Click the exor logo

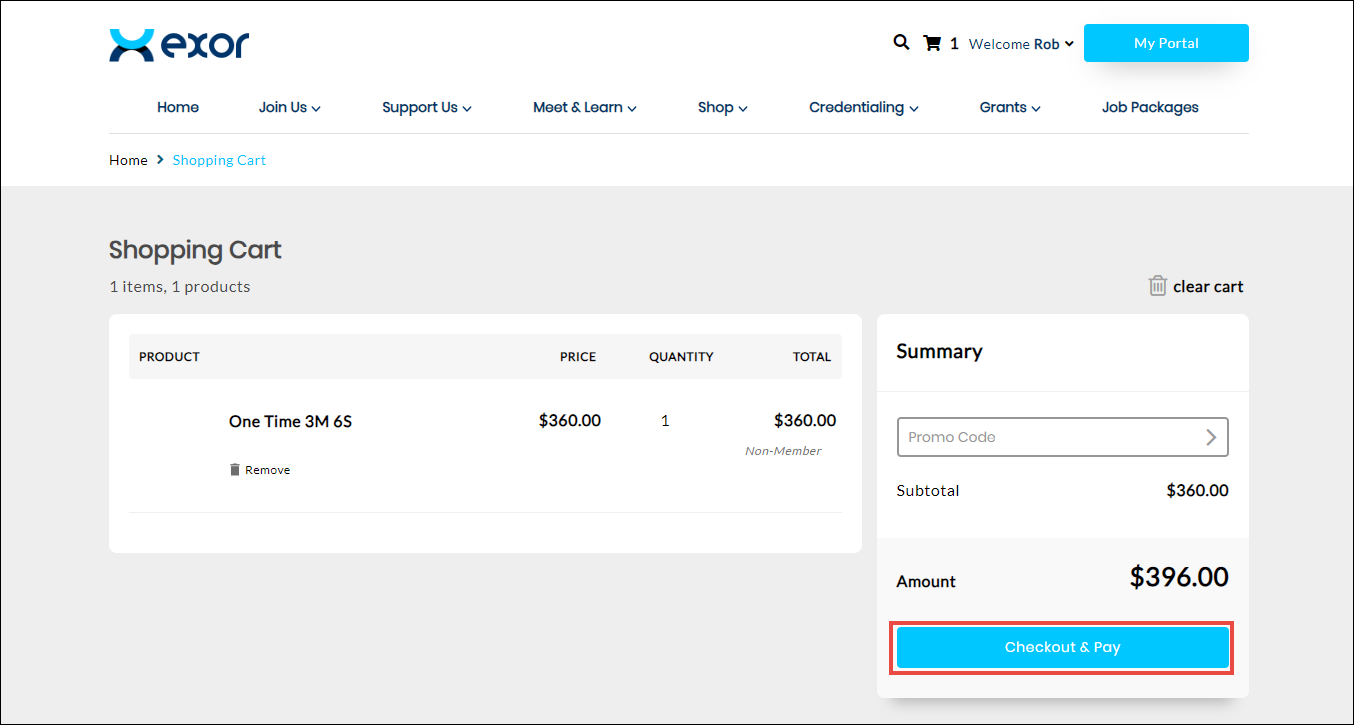[x=179, y=45]
